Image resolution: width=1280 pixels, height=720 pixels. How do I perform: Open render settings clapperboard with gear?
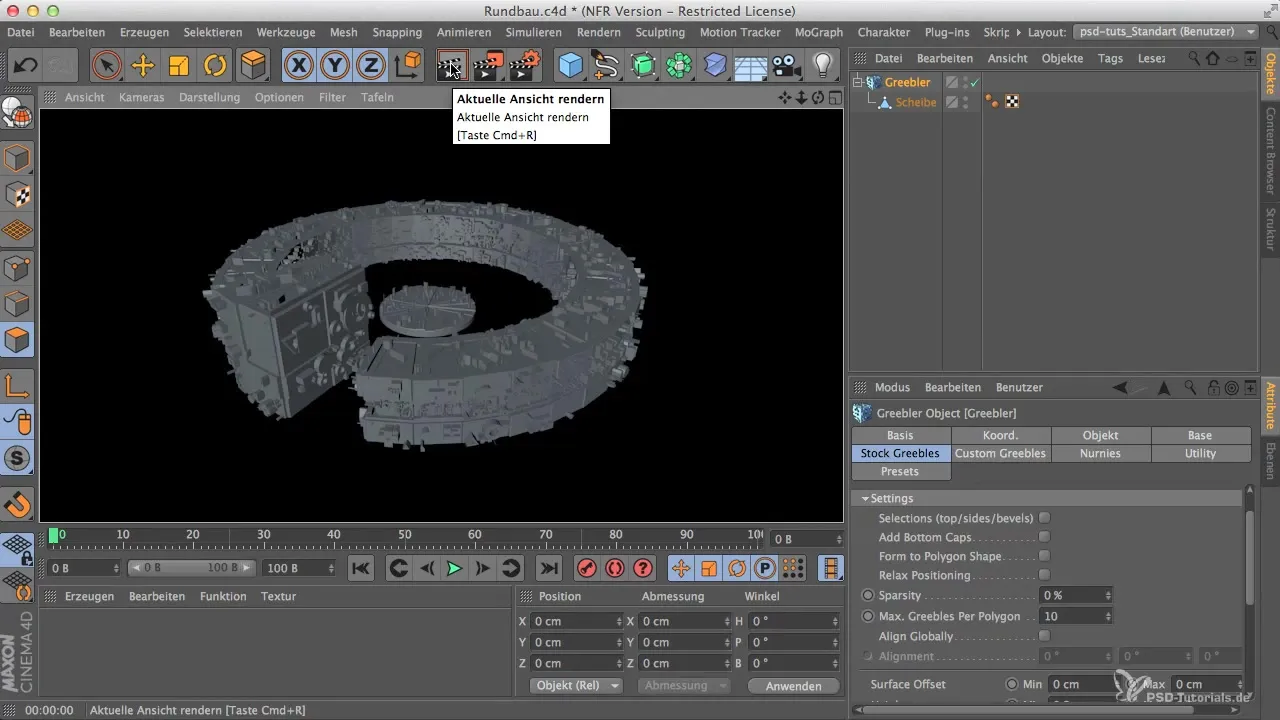pyautogui.click(x=525, y=66)
